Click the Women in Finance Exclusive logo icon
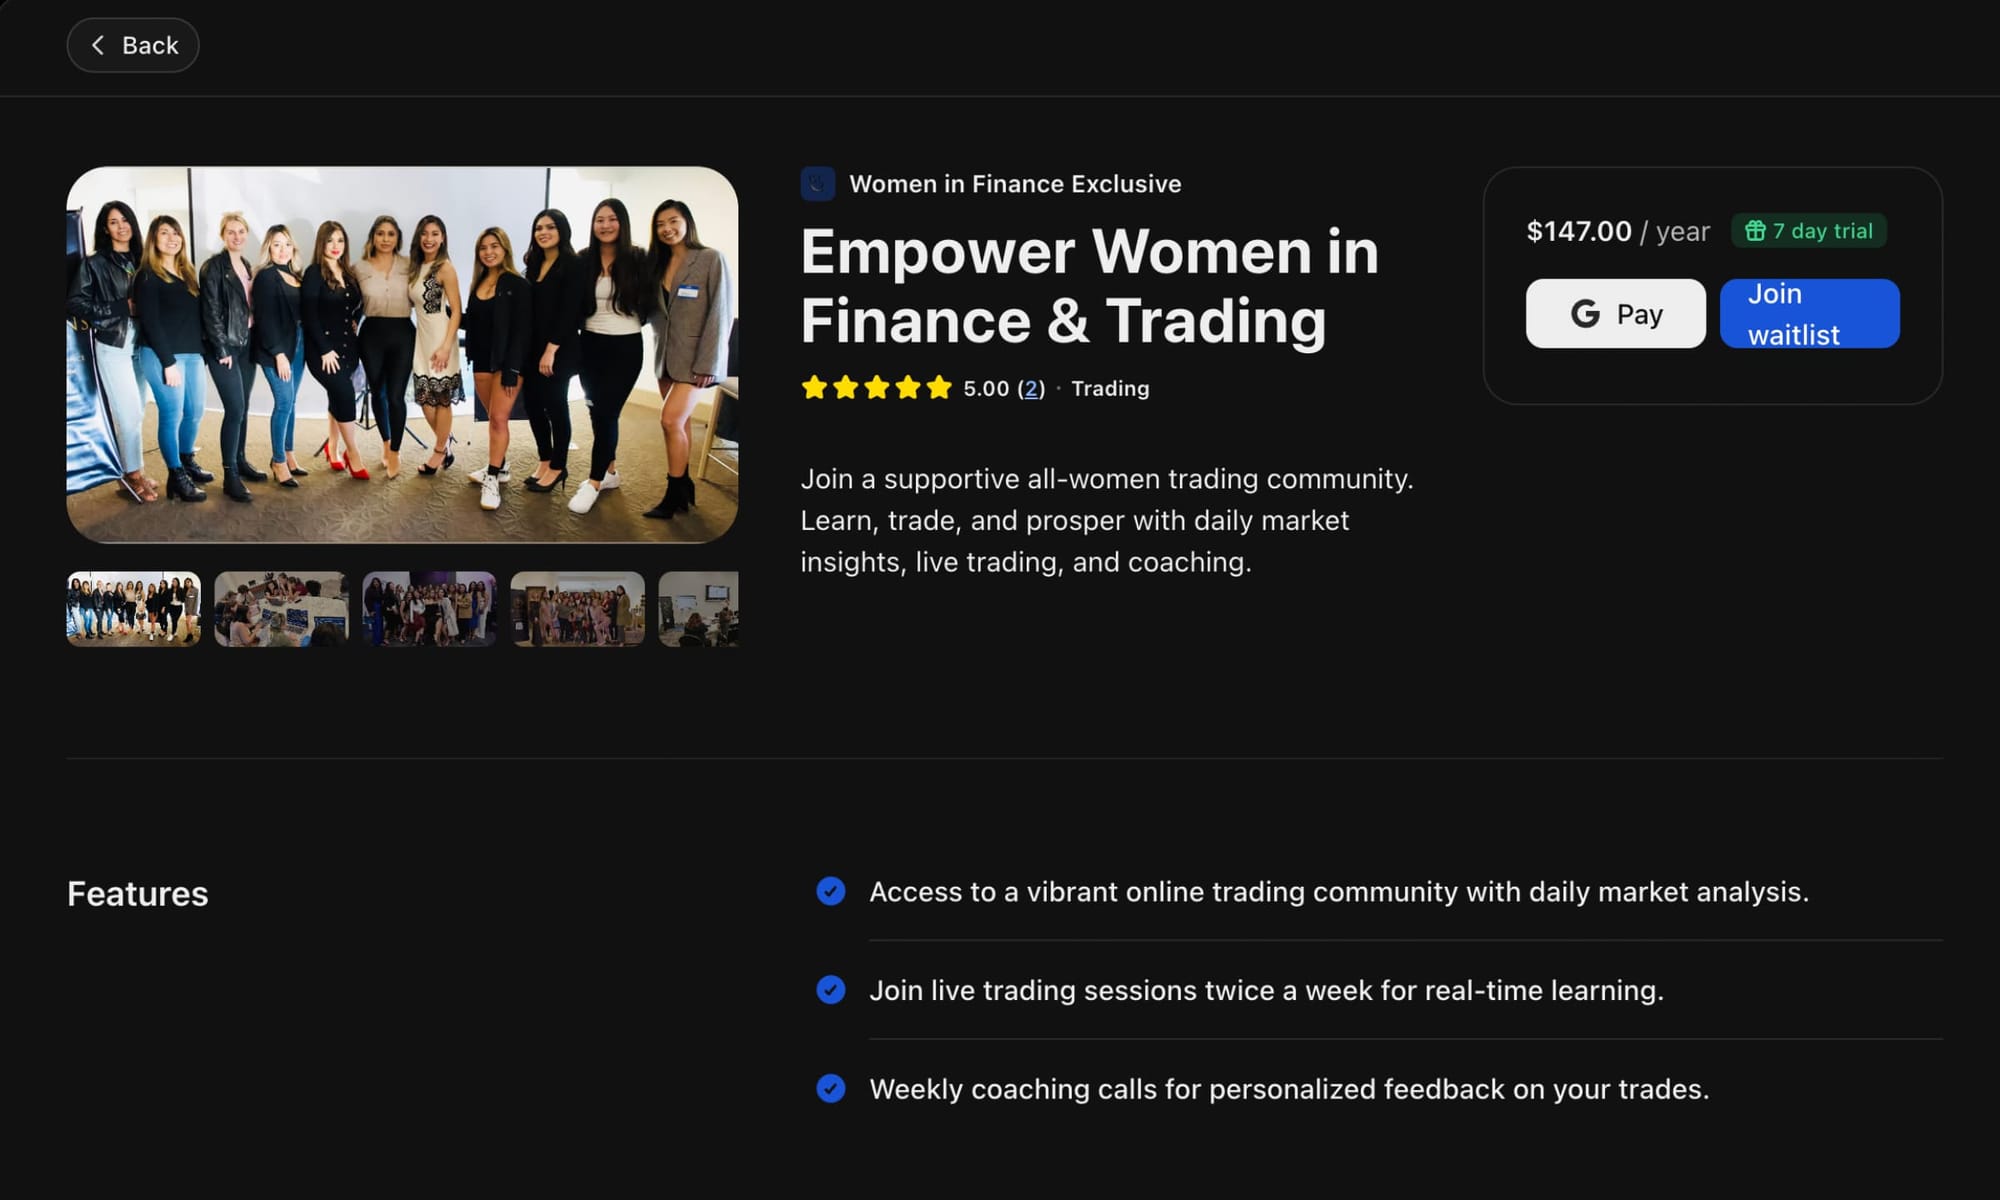The image size is (2000, 1200). (x=817, y=184)
